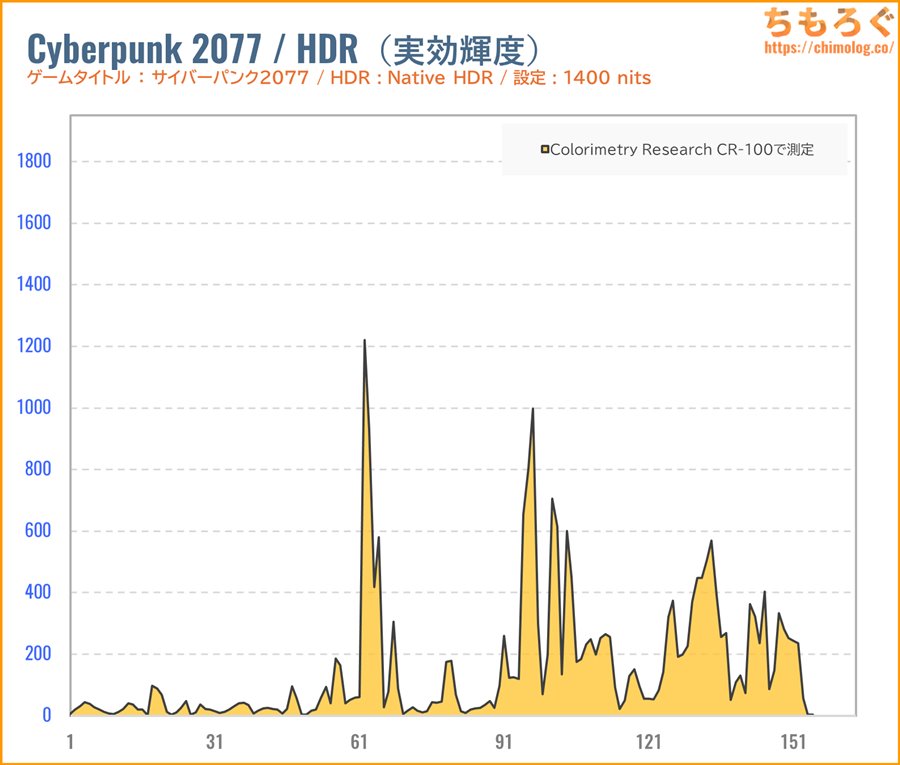Open the https://chimolog.co/ link
Image resolution: width=900 pixels, height=765 pixels.
(x=829, y=47)
